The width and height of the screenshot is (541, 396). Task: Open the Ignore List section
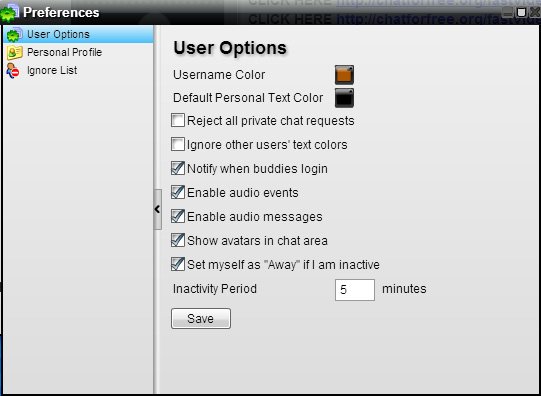52,70
